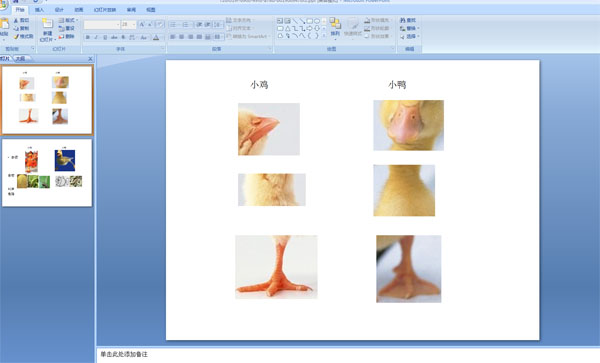This screenshot has width=600, height=363.
Task: Click the Delete (删除) slide button
Action: click(x=67, y=36)
